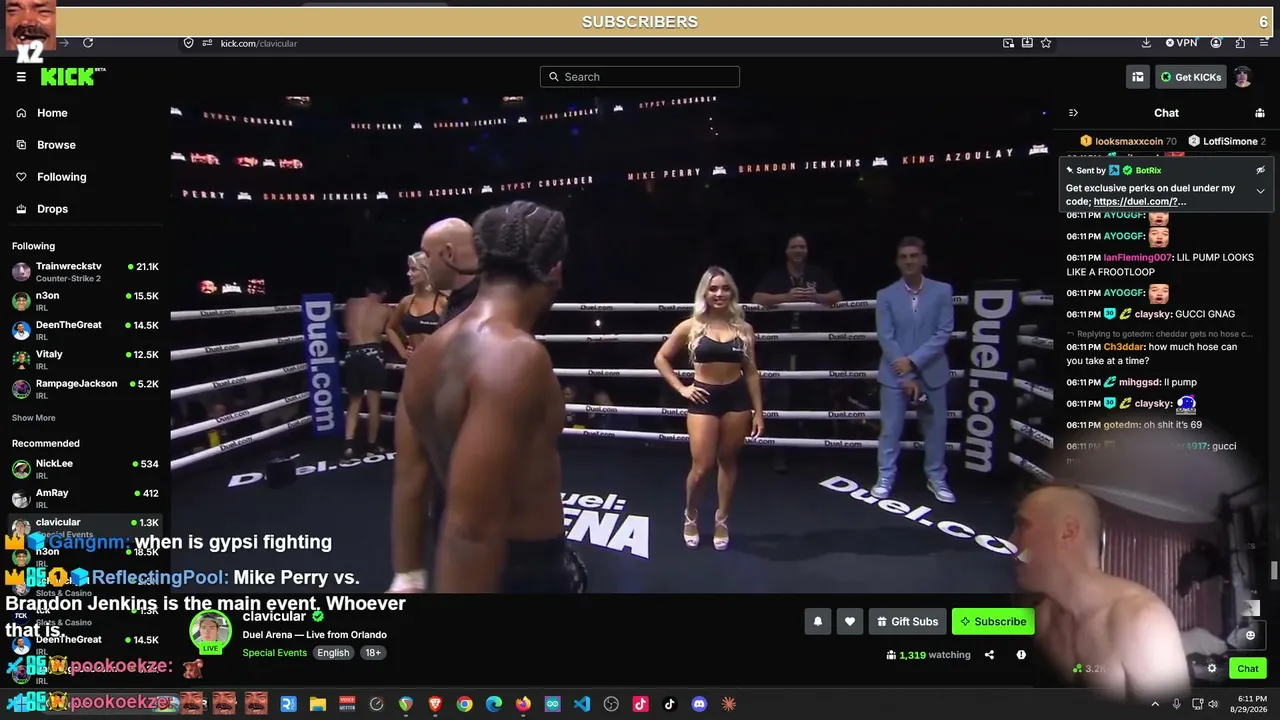The width and height of the screenshot is (1280, 720).
Task: Focus the Kick search field
Action: pyautogui.click(x=640, y=77)
